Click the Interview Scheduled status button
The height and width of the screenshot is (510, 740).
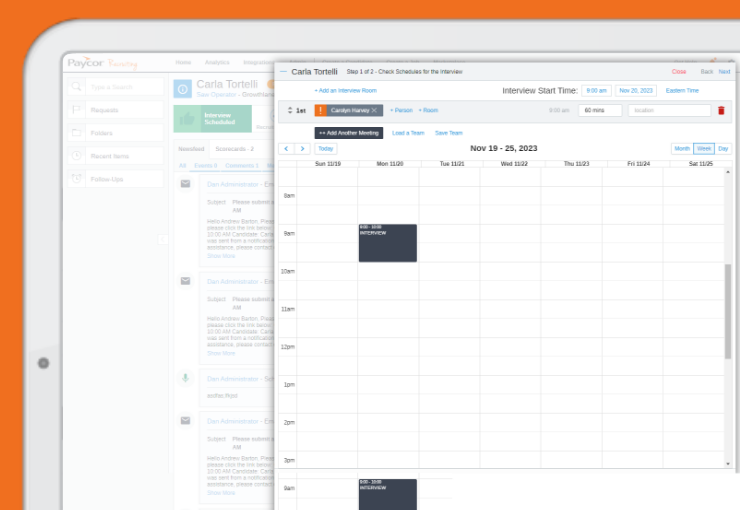tap(212, 118)
